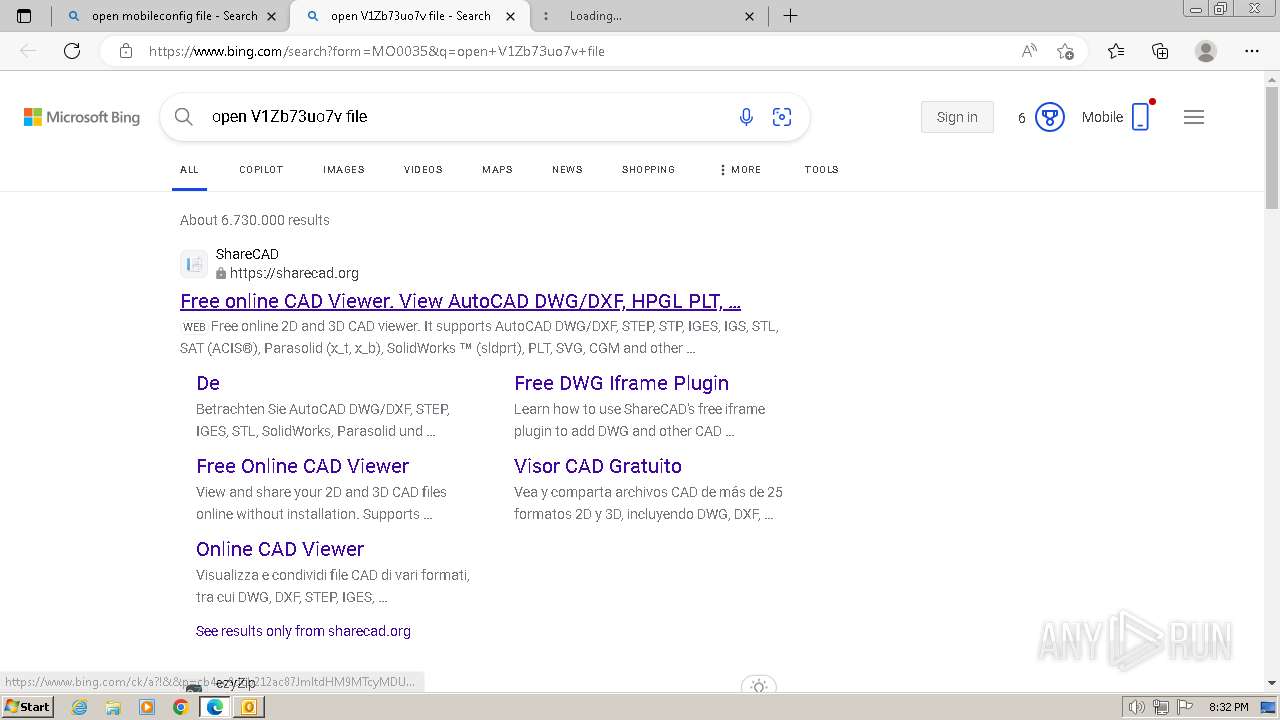This screenshot has height=720, width=1280.
Task: Close the 'open V1Zb73uo7v file' tab
Action: coord(511,16)
